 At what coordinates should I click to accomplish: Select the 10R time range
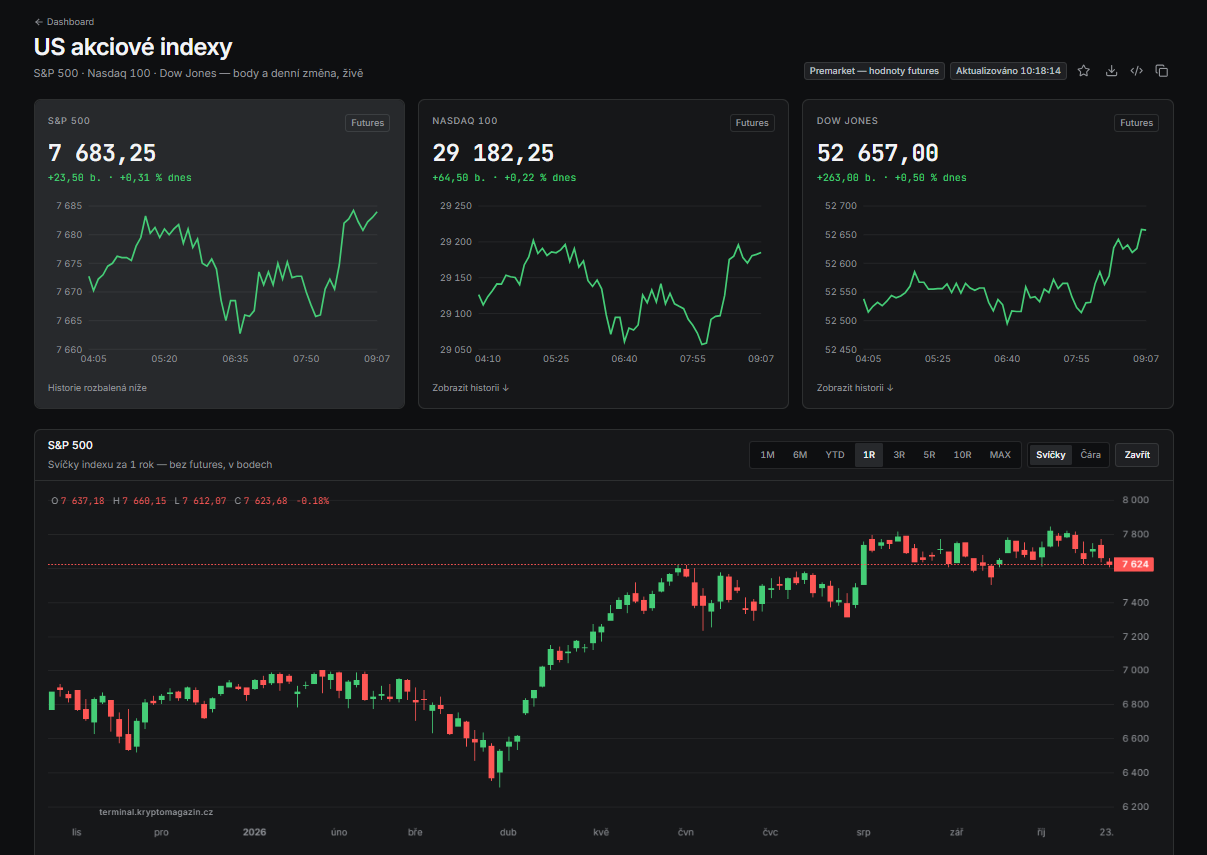[962, 455]
